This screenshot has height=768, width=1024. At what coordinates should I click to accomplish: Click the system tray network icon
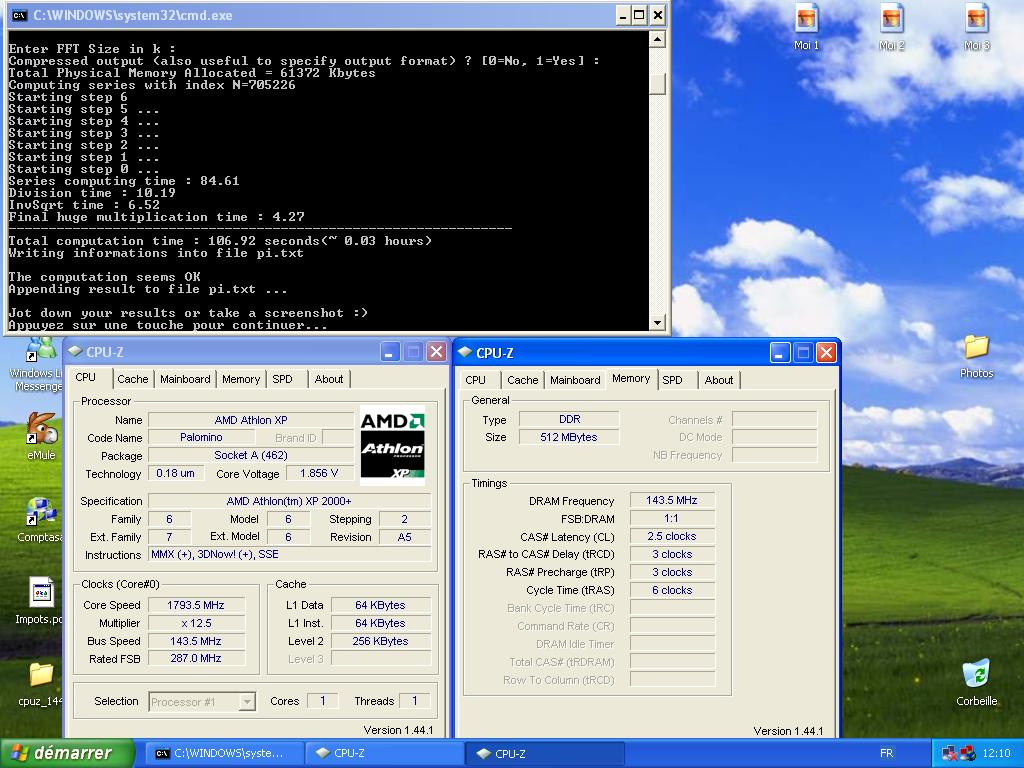pos(949,753)
